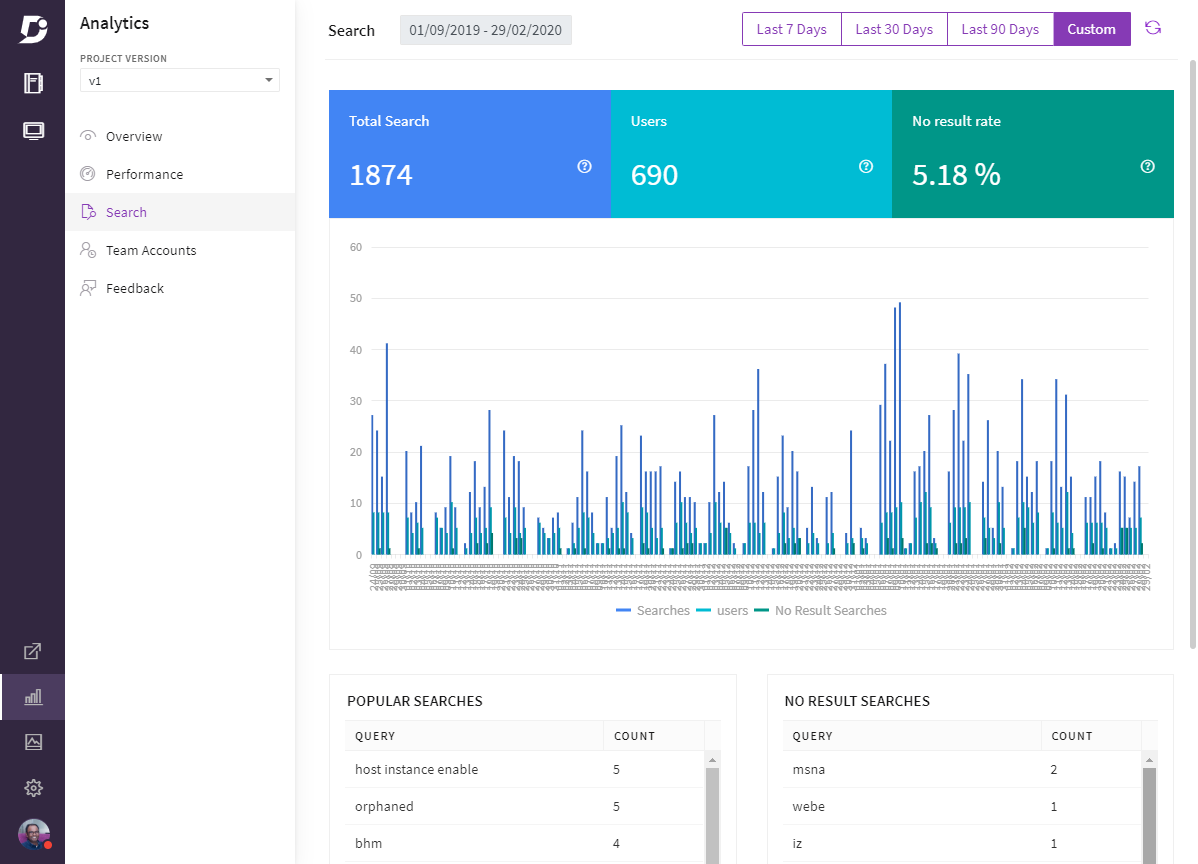Open the settings gear in the sidebar
The width and height of the screenshot is (1198, 864).
[33, 788]
